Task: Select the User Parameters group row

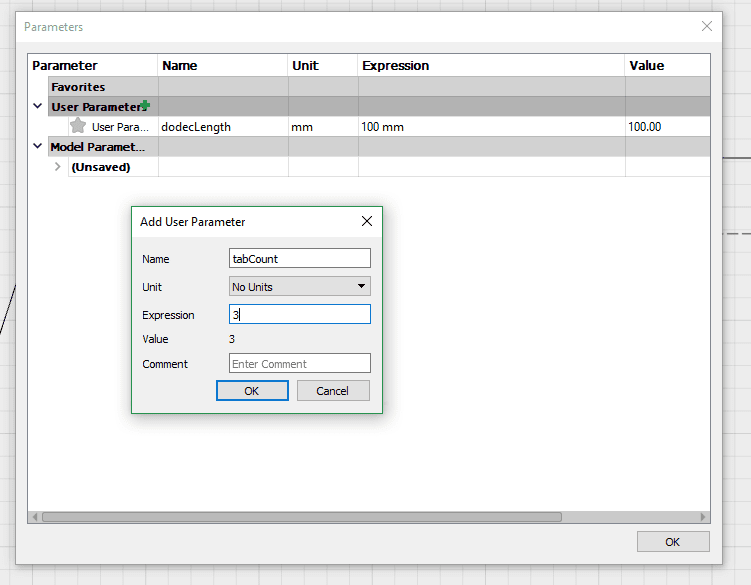Action: pyautogui.click(x=379, y=106)
